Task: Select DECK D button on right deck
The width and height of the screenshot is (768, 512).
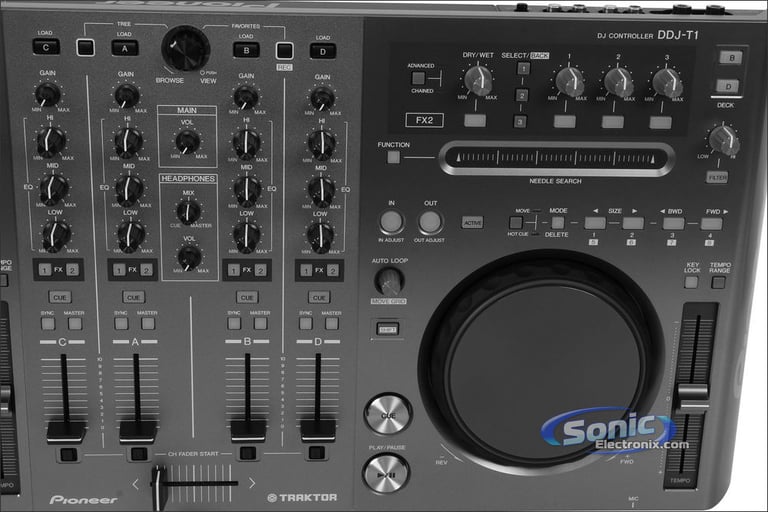Action: click(728, 86)
